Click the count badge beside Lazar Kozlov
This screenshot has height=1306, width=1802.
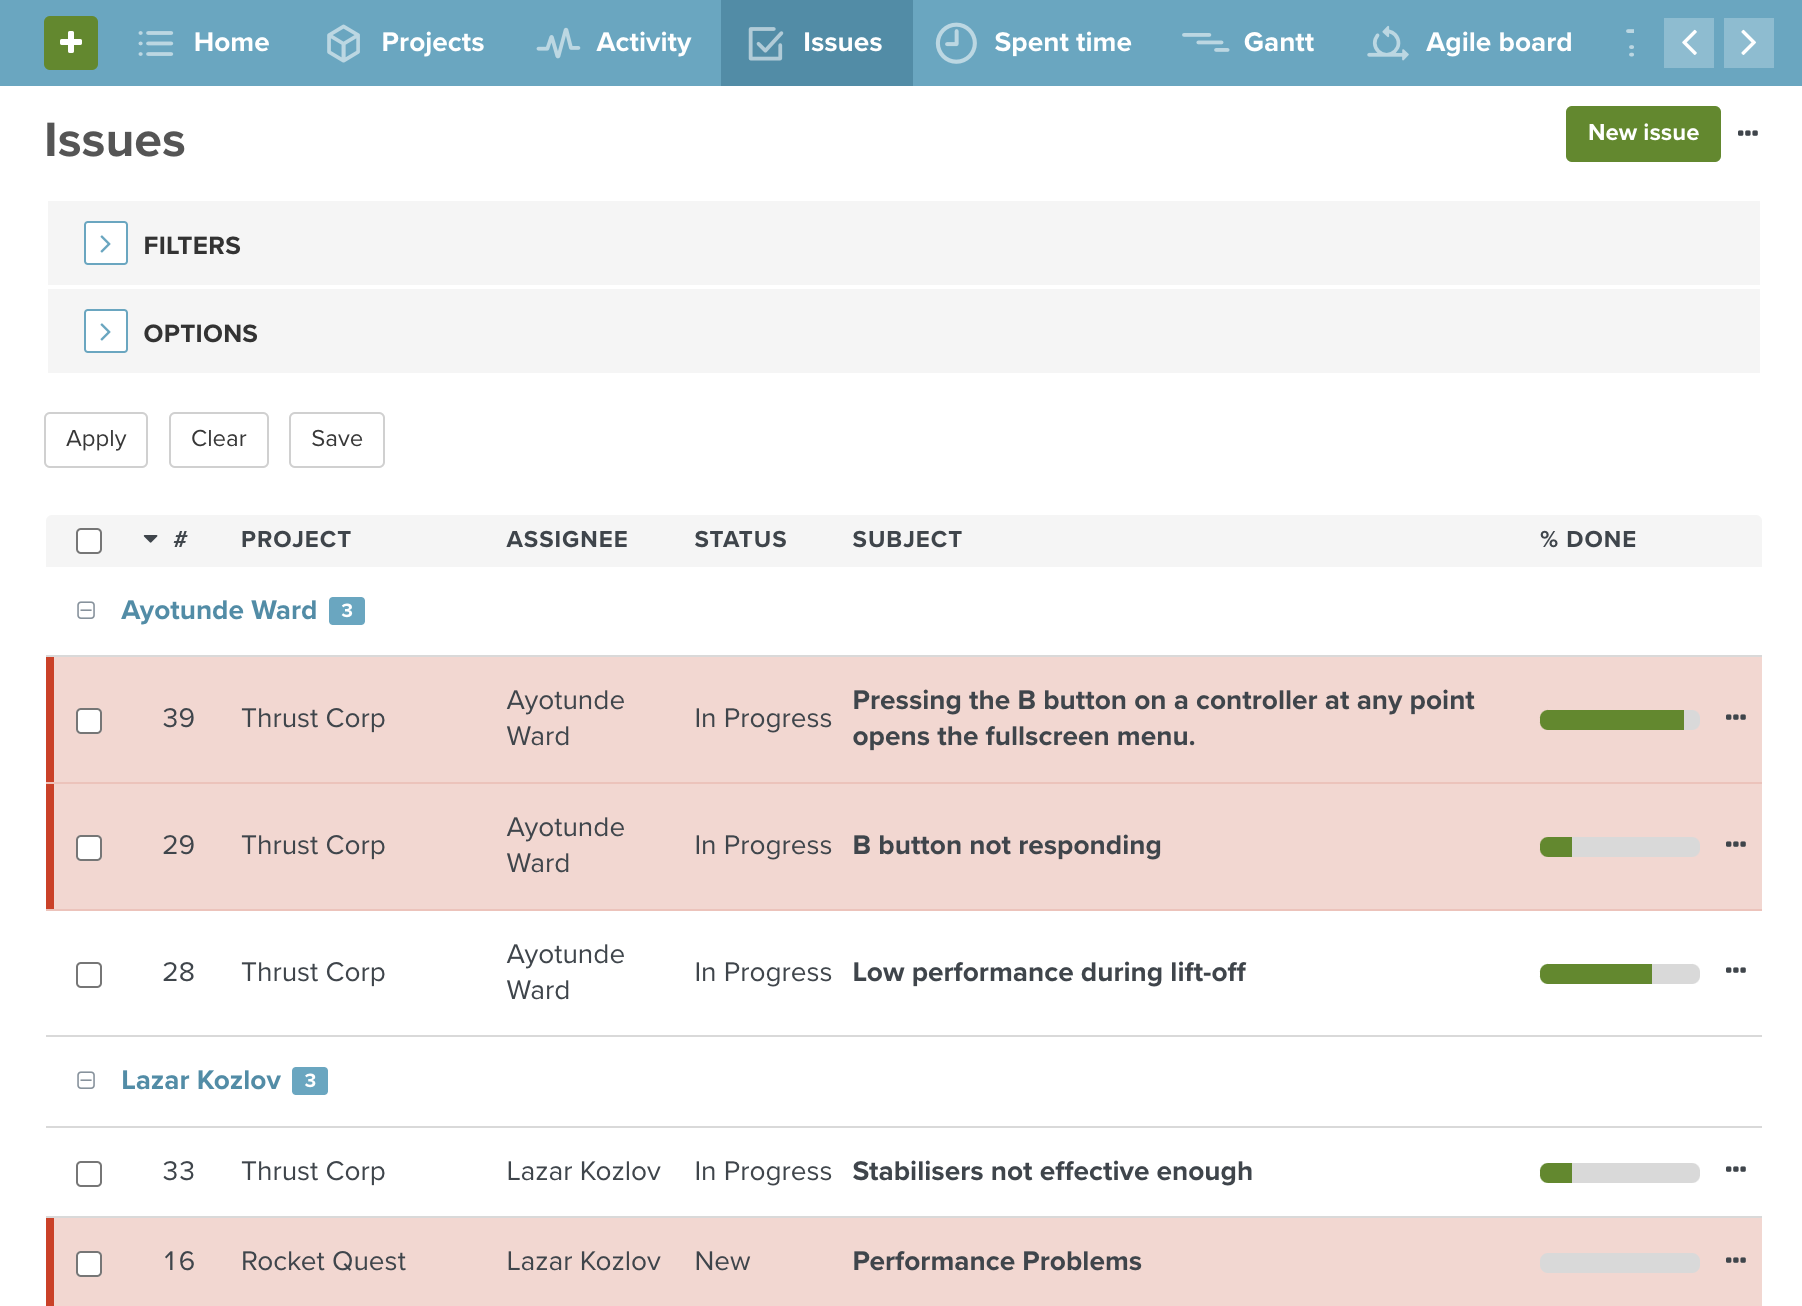310,1081
